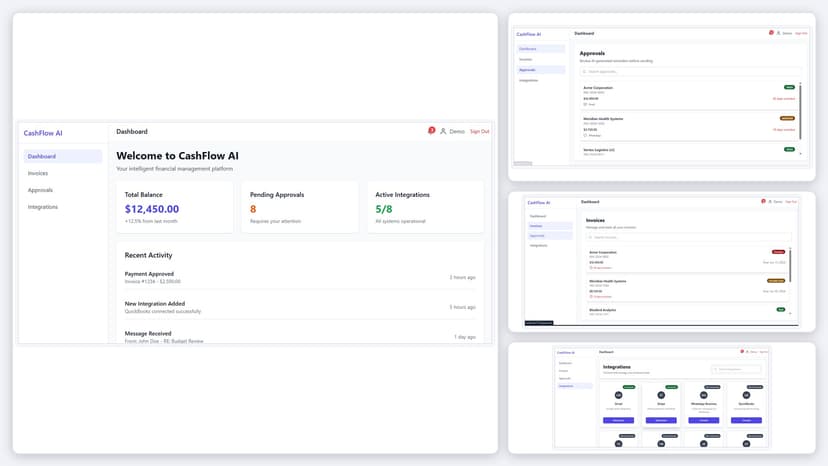This screenshot has width=828, height=466.
Task: Click the QuickBooks integration round icon
Action: click(x=746, y=395)
